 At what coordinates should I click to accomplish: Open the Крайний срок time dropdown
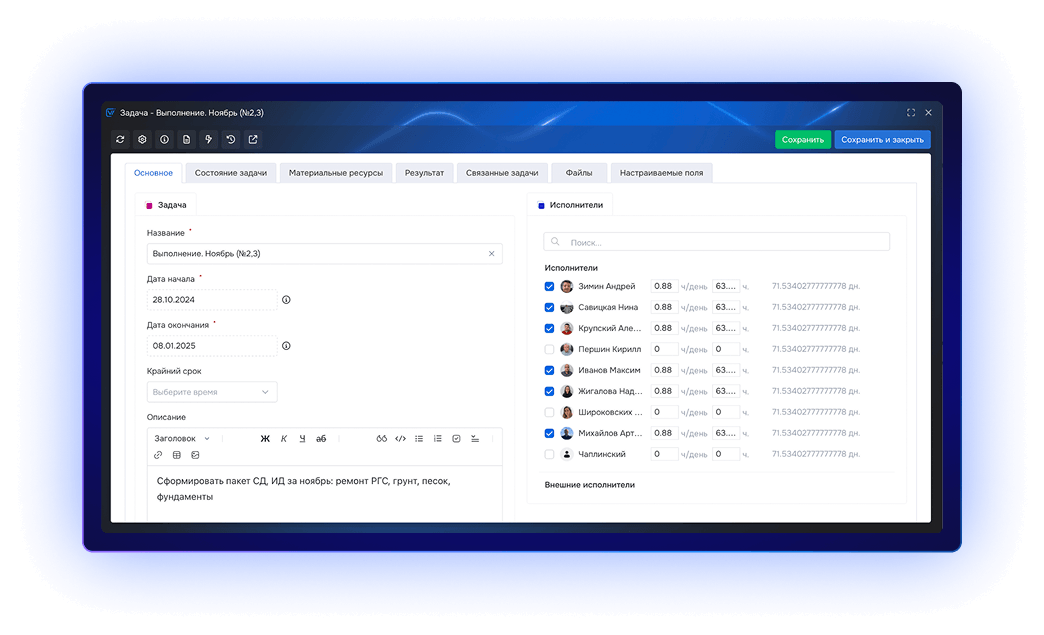[212, 392]
